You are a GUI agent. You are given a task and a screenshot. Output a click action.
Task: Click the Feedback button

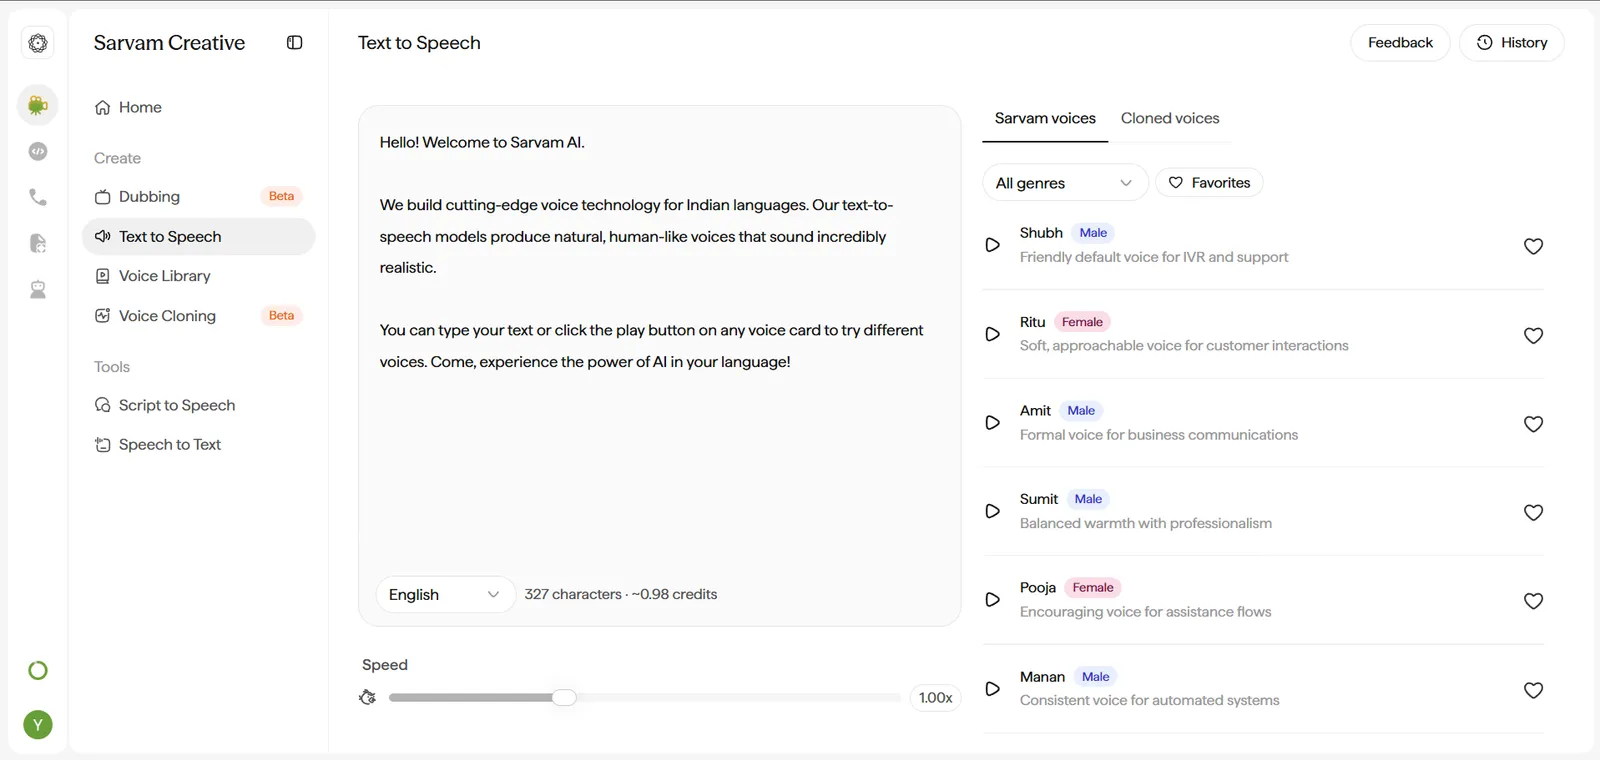point(1400,43)
